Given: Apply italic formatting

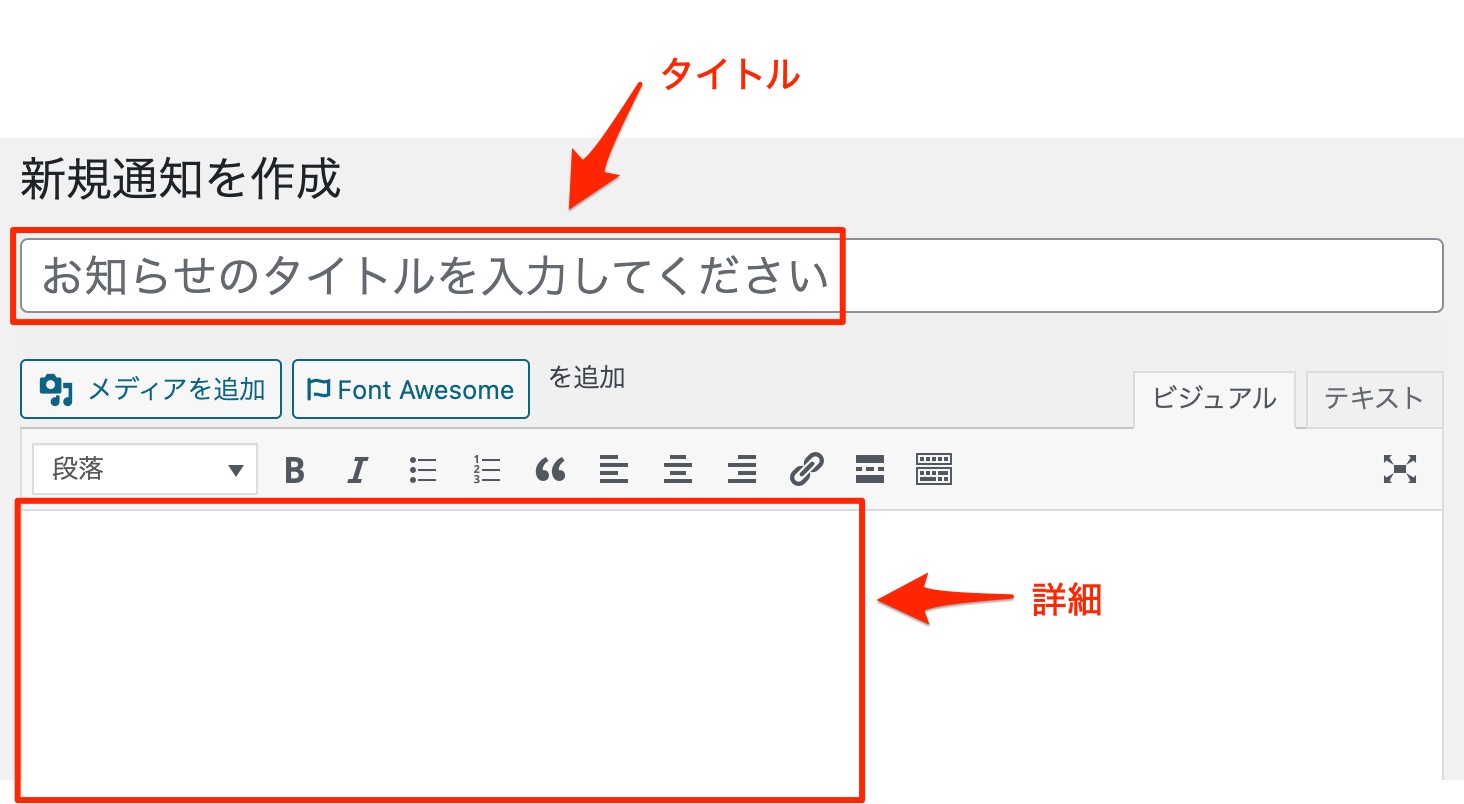Looking at the screenshot, I should (358, 469).
